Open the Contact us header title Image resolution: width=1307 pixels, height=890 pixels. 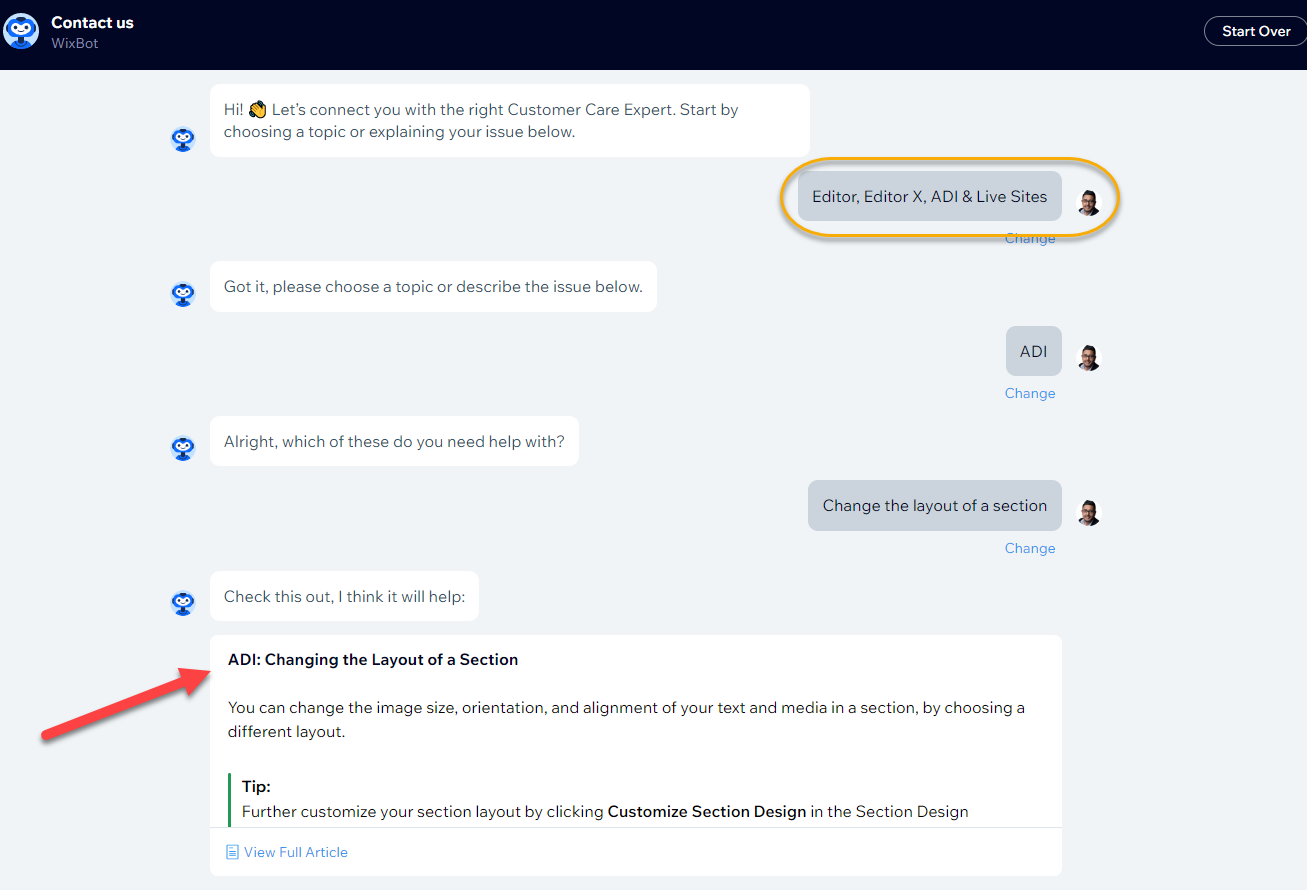[92, 22]
